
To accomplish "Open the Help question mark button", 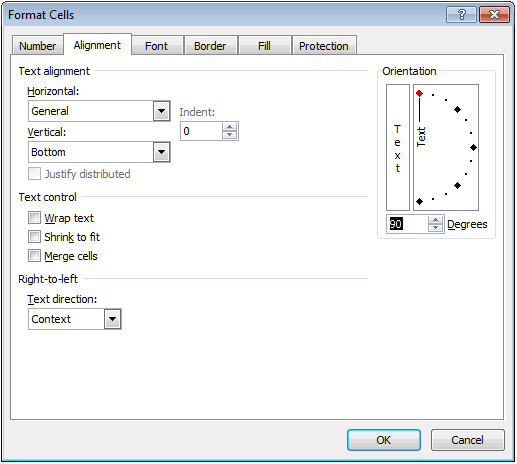I will point(462,15).
